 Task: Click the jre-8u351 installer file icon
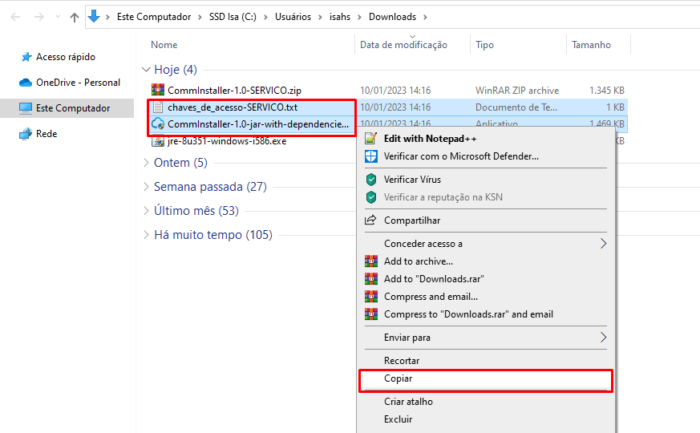point(158,141)
